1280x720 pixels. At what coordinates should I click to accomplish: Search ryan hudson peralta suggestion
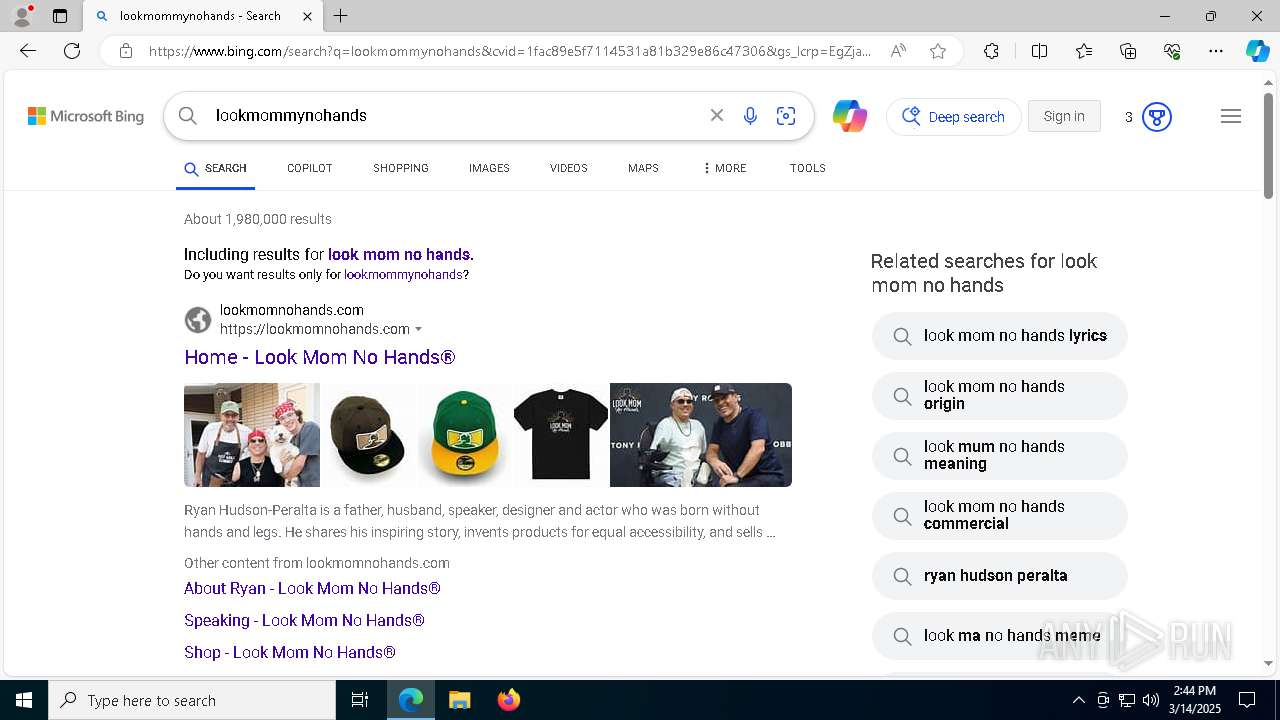coord(1000,576)
